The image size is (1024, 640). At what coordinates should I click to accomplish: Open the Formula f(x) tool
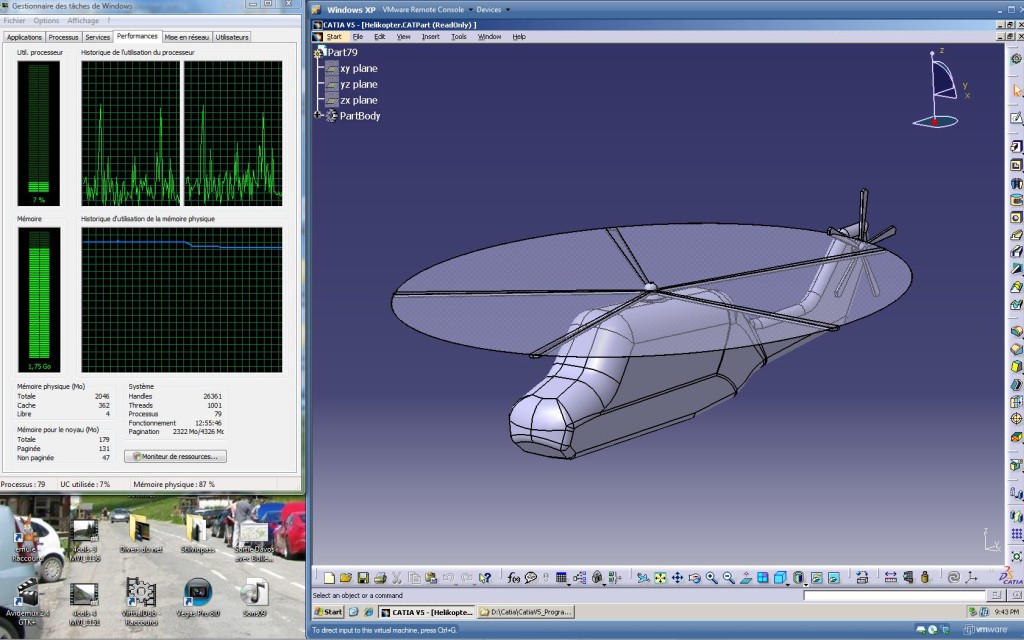click(513, 578)
